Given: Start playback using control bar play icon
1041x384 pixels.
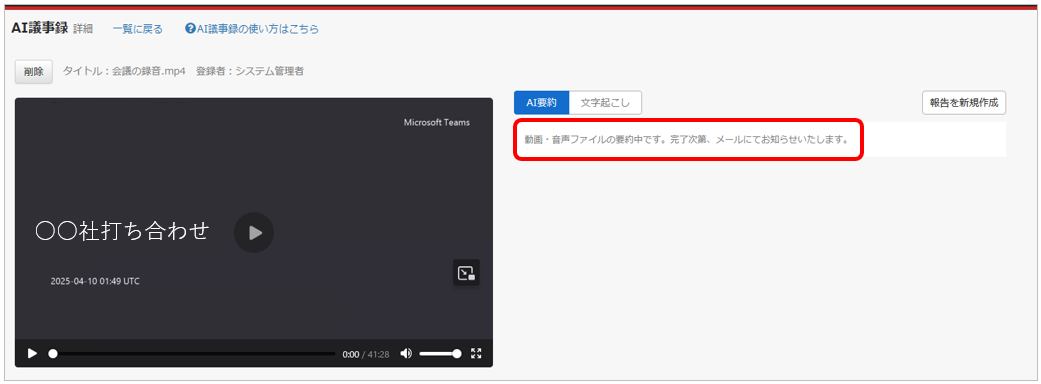Looking at the screenshot, I should pos(32,353).
